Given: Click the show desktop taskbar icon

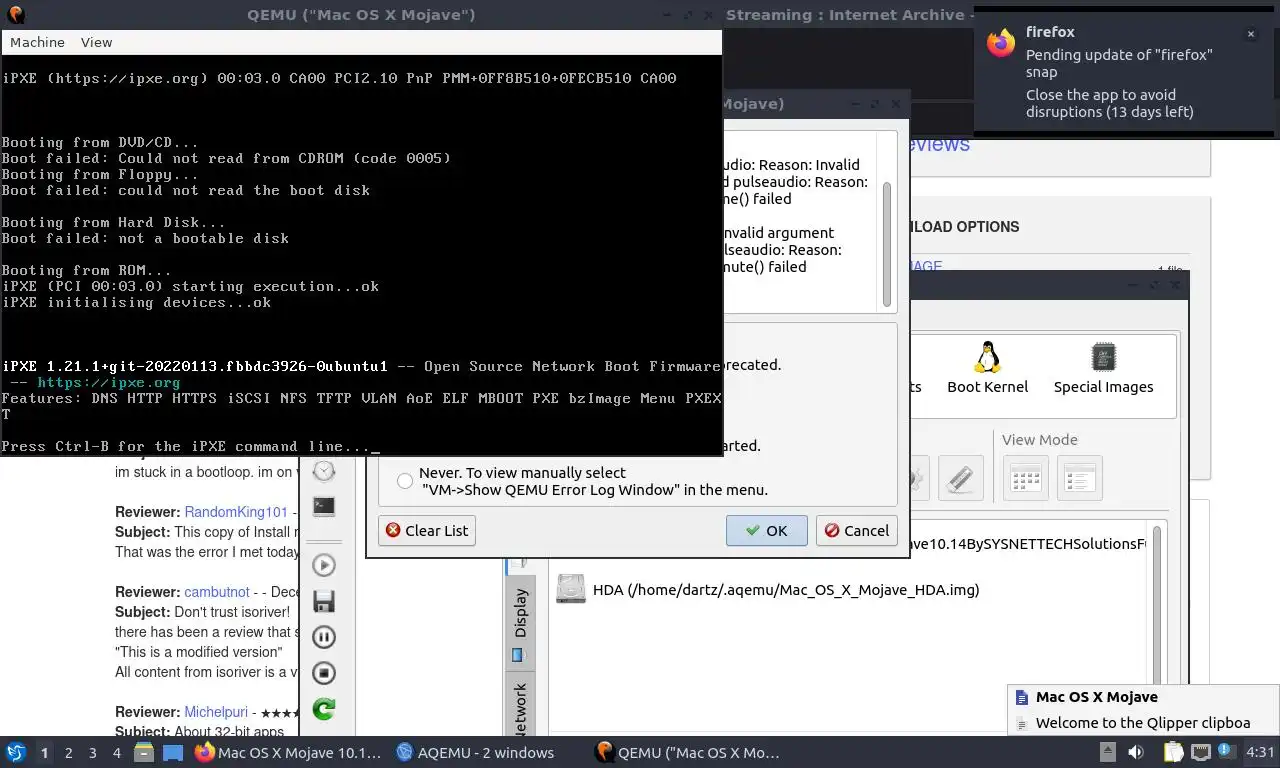Looking at the screenshot, I should (x=173, y=752).
